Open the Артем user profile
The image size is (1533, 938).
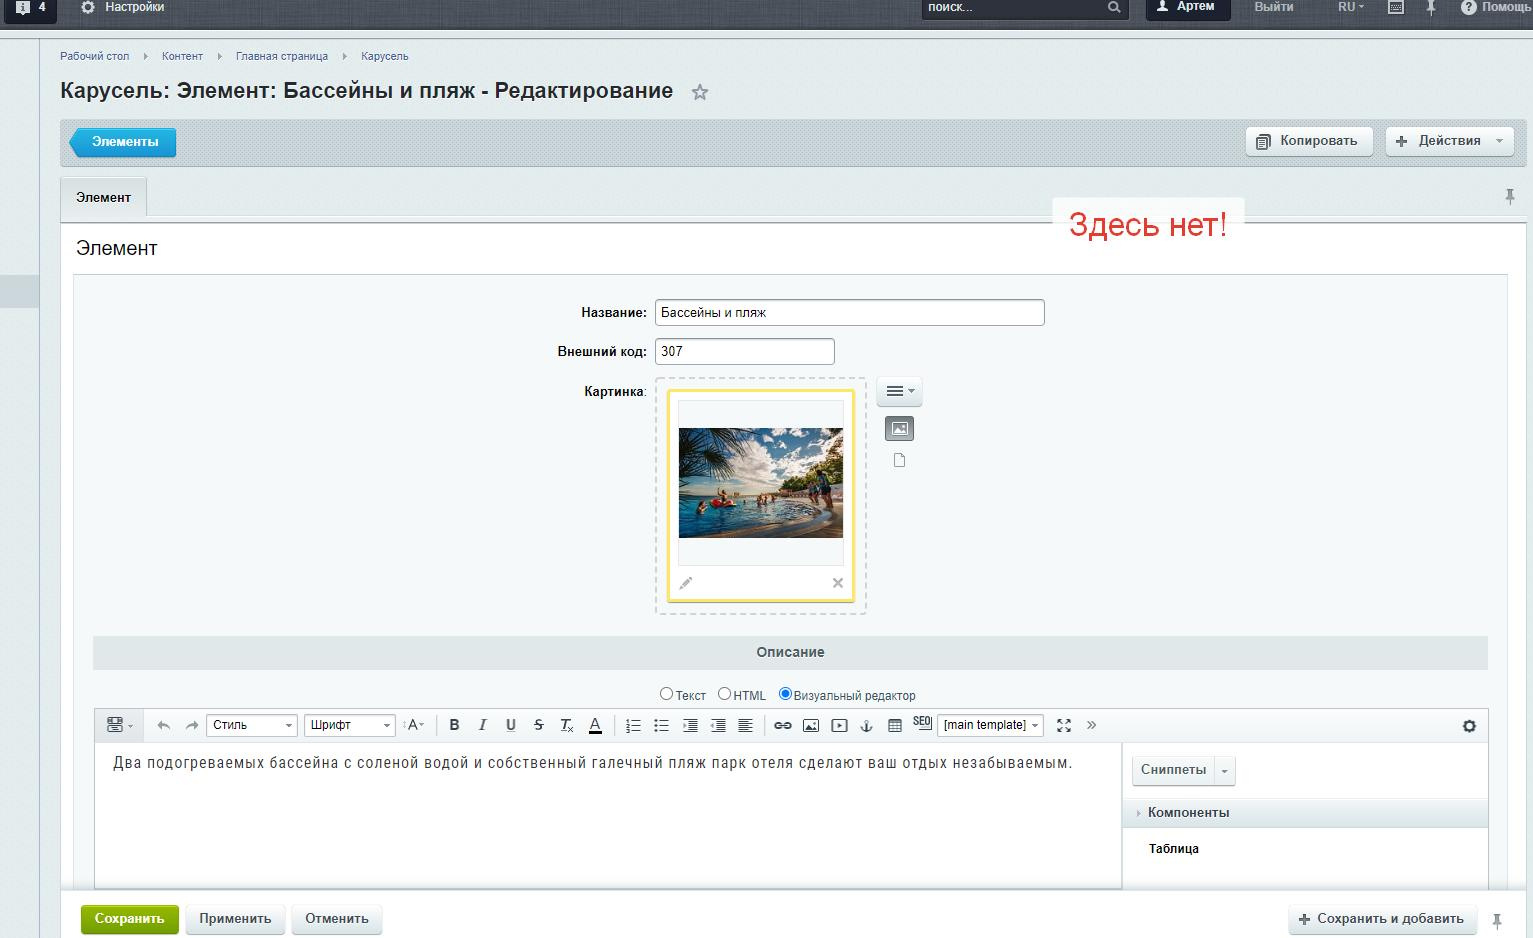point(1188,7)
